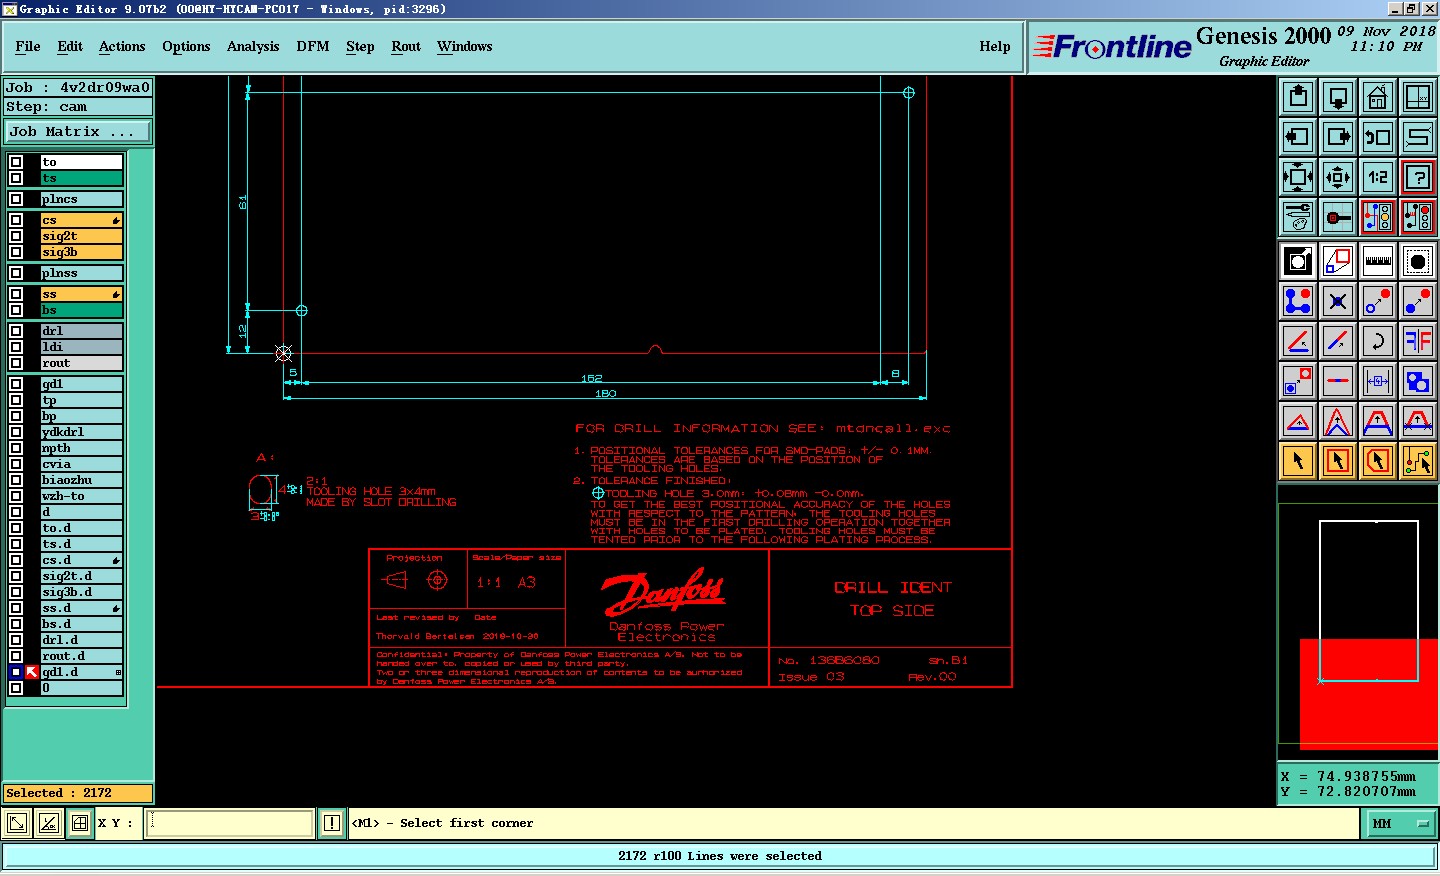Toggle the checkbox for layer mpth

(x=16, y=448)
